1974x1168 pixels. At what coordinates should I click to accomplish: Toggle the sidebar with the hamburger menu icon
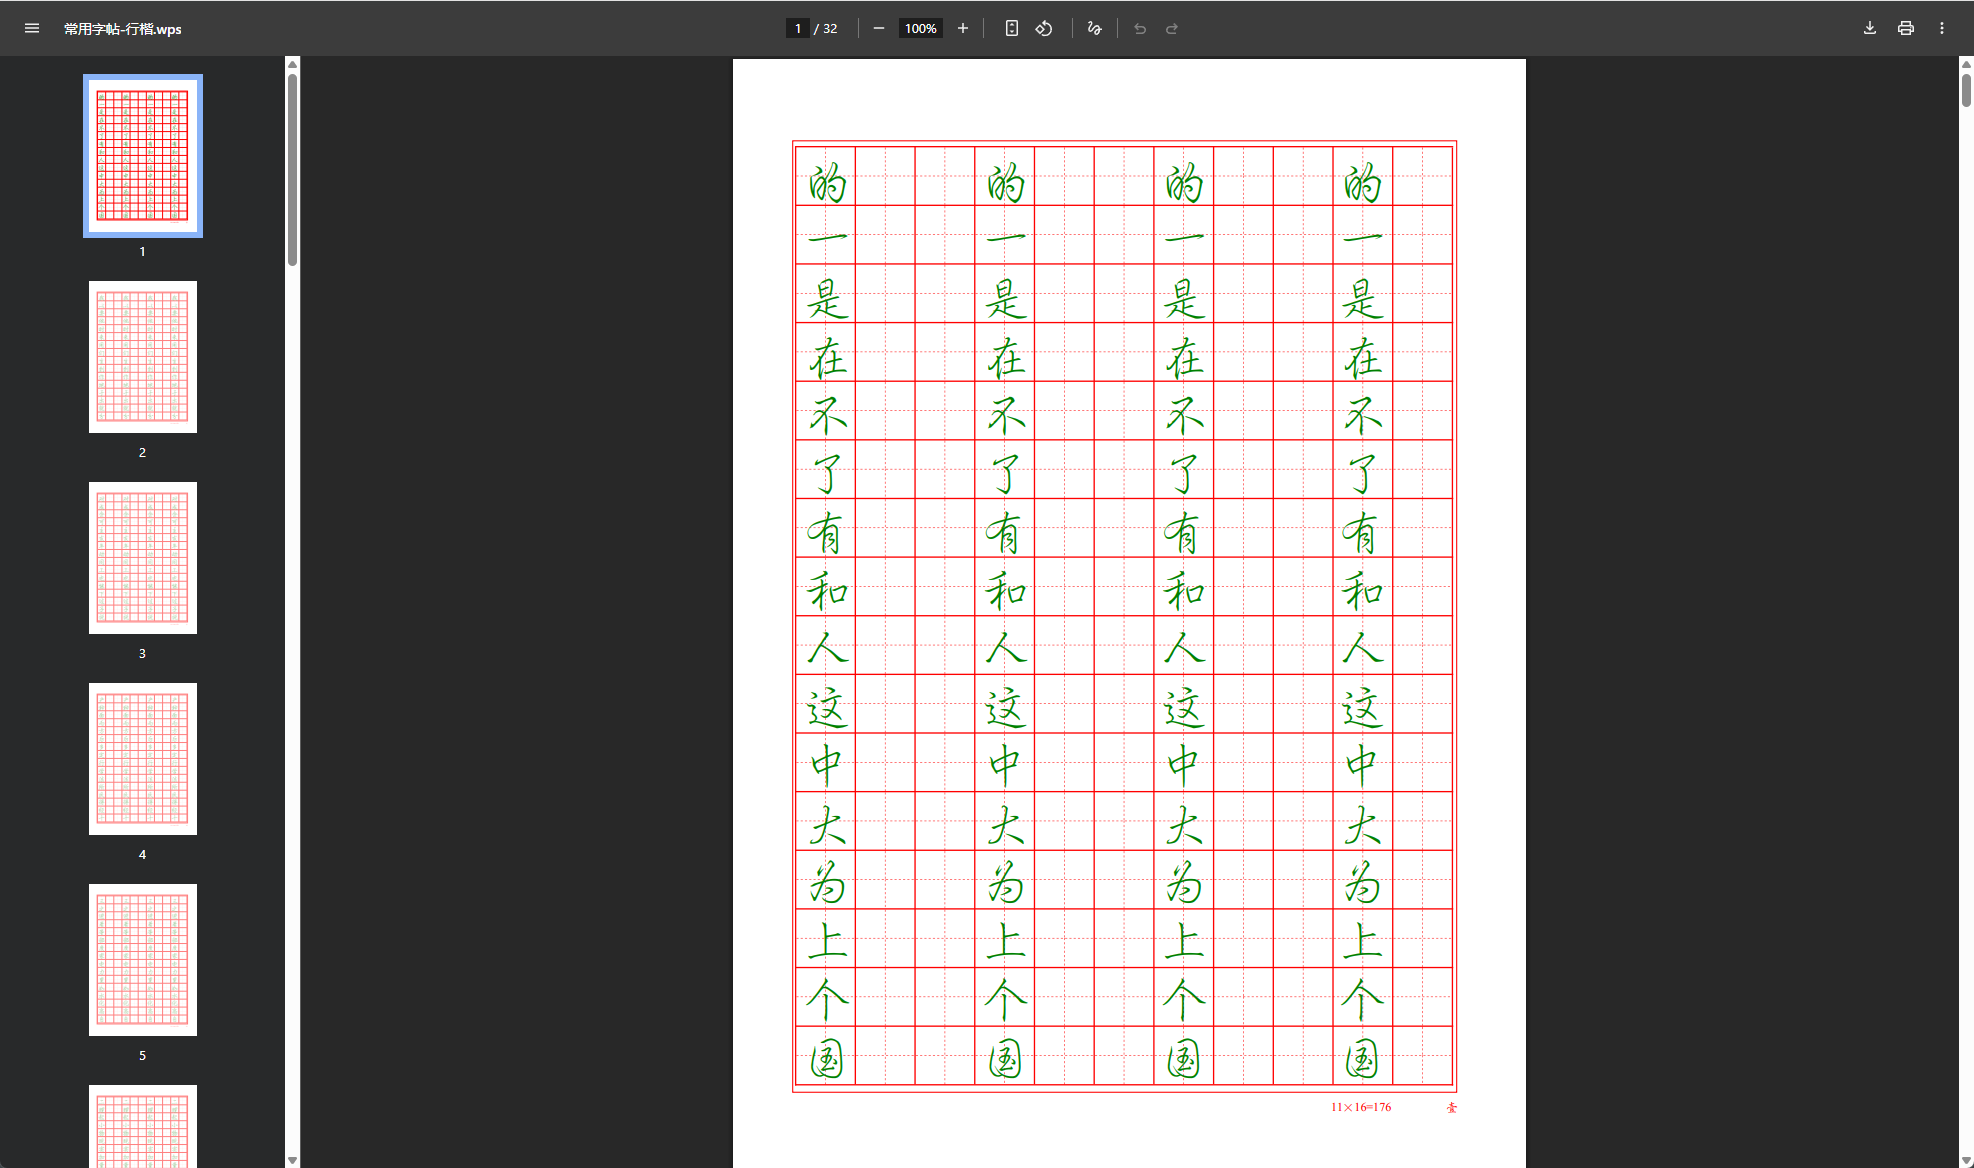[32, 29]
